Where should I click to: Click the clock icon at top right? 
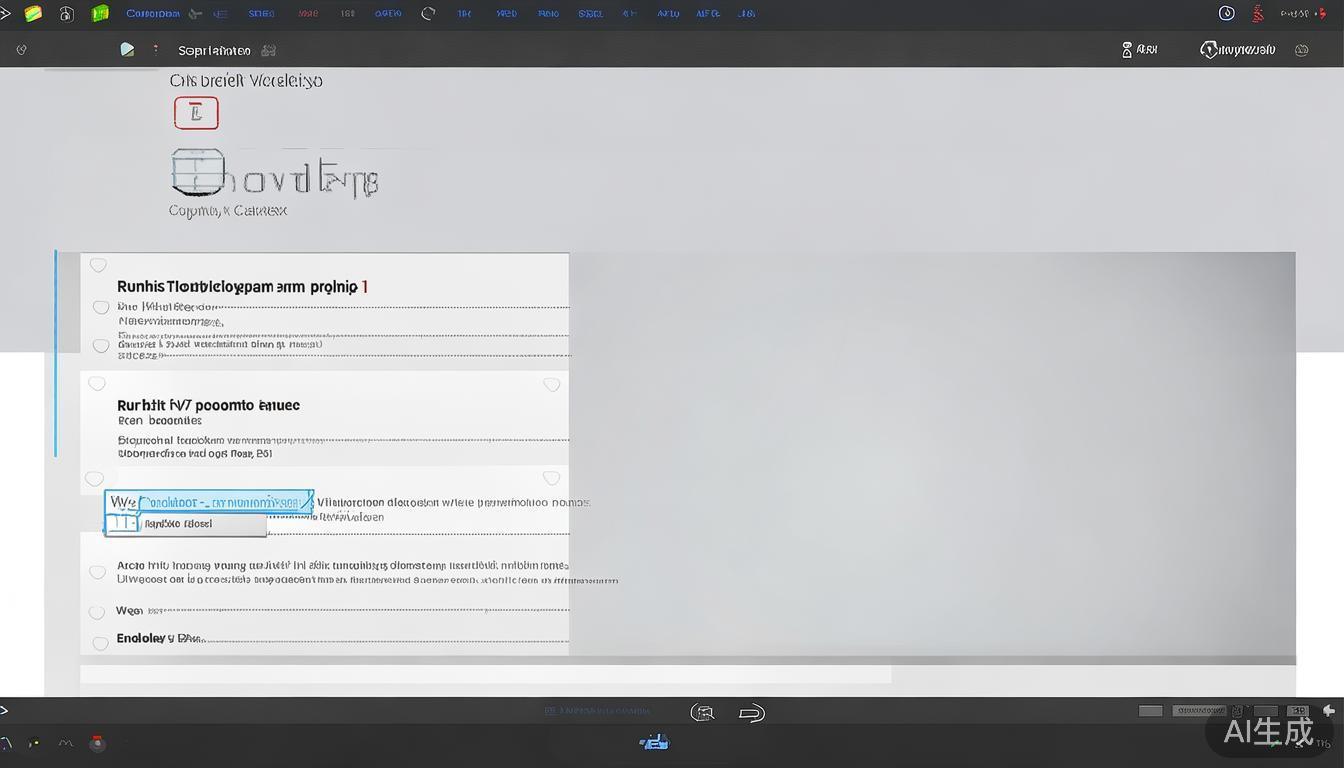(x=1226, y=14)
